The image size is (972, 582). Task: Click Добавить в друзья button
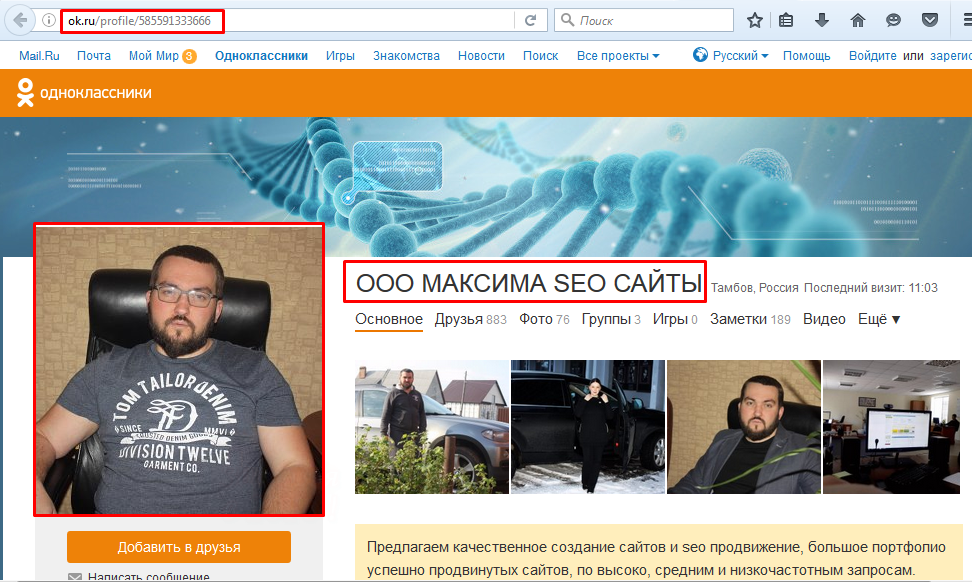179,547
